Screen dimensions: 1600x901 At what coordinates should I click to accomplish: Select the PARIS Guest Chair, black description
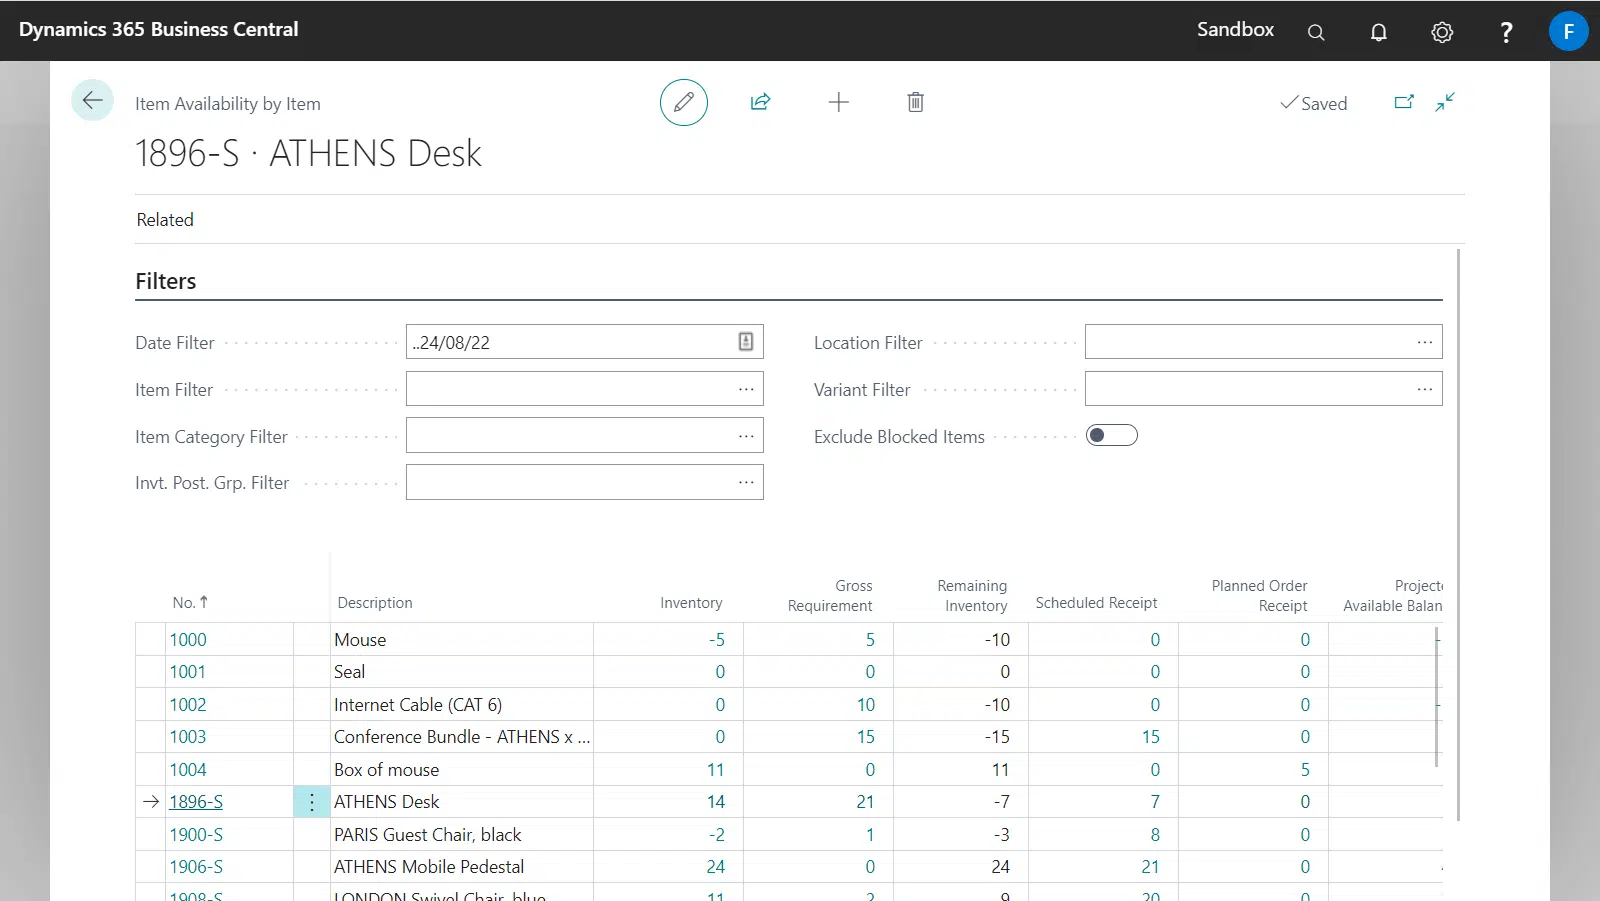(462, 835)
